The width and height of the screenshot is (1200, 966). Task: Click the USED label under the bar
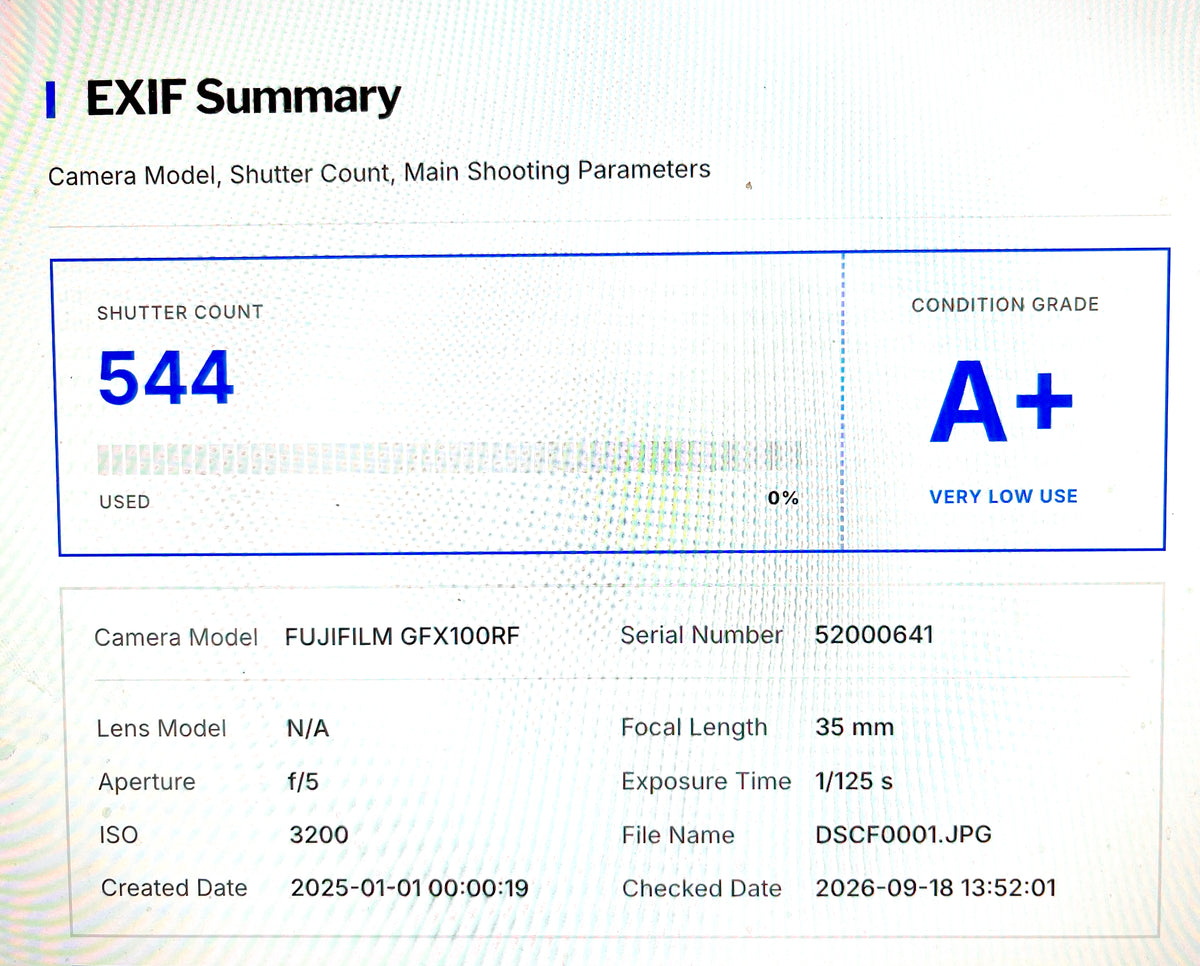pyautogui.click(x=124, y=502)
